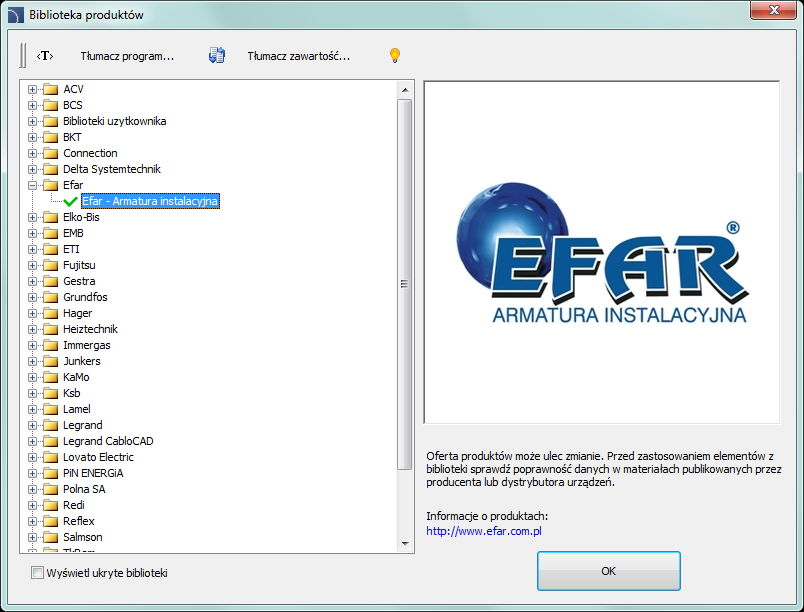Click the ETI folder icon
Screen dimensions: 804x612
click(x=50, y=249)
